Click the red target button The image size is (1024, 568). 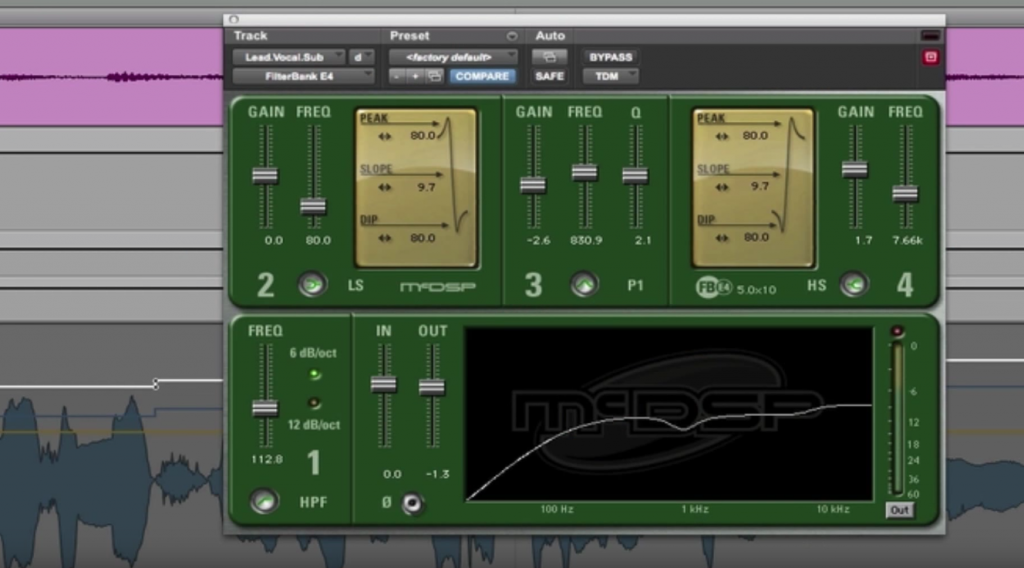[931, 57]
